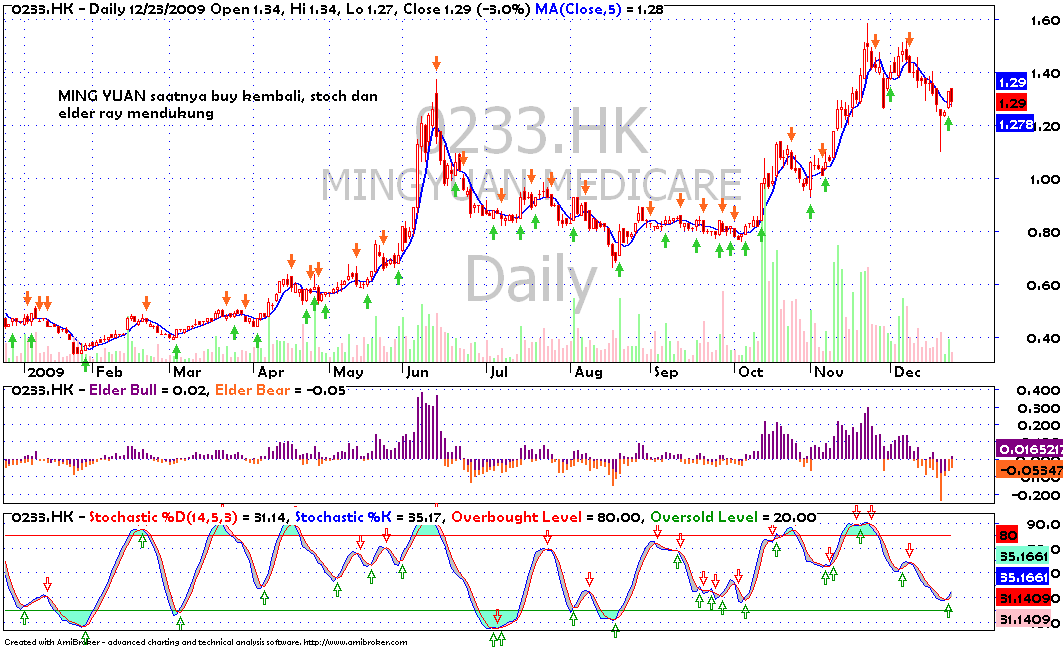Click the green buy arrow under the latest December candle
Screen dimensions: 1063x647
pyautogui.click(x=948, y=123)
